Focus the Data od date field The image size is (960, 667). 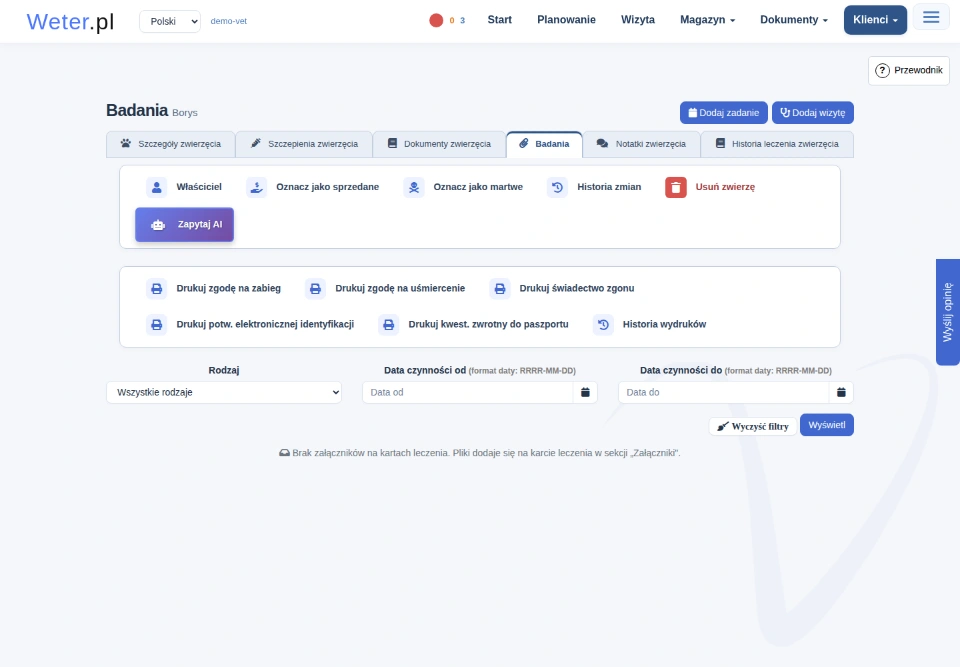pos(468,393)
